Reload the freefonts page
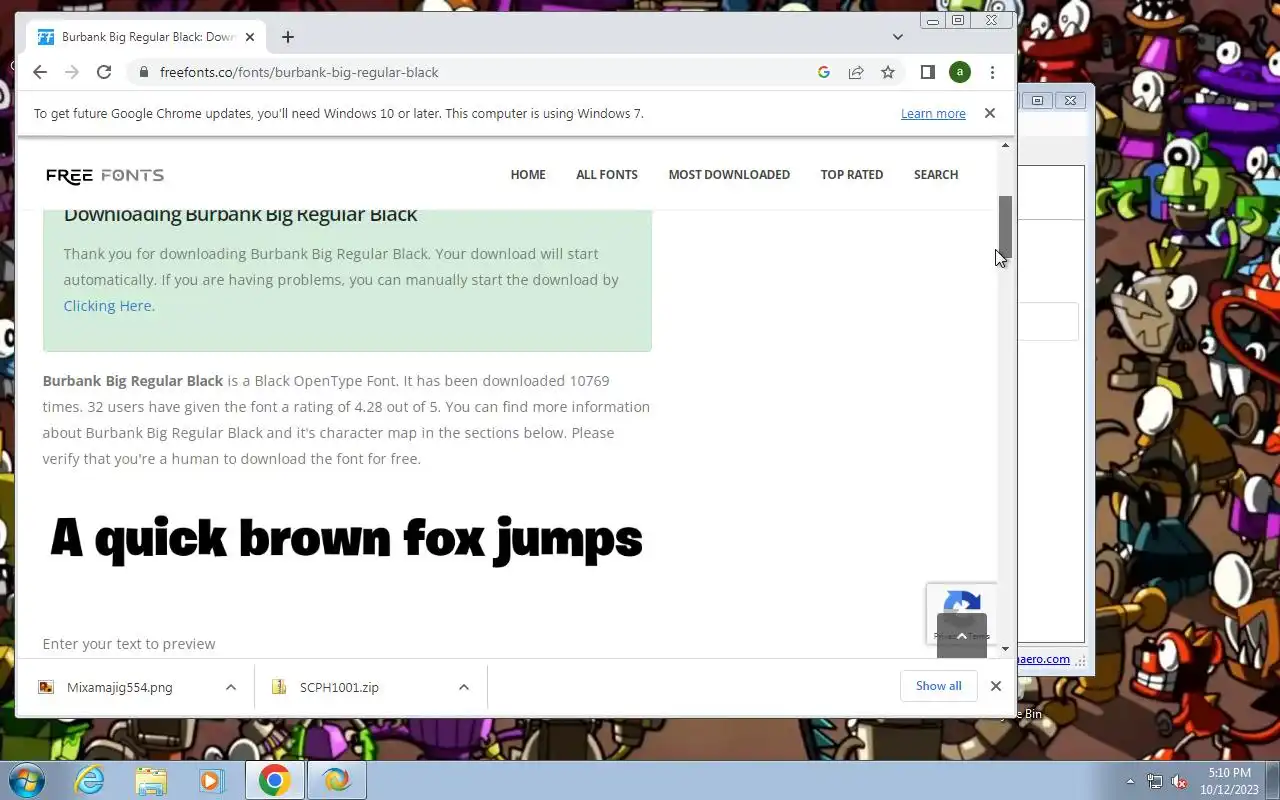 (x=104, y=72)
